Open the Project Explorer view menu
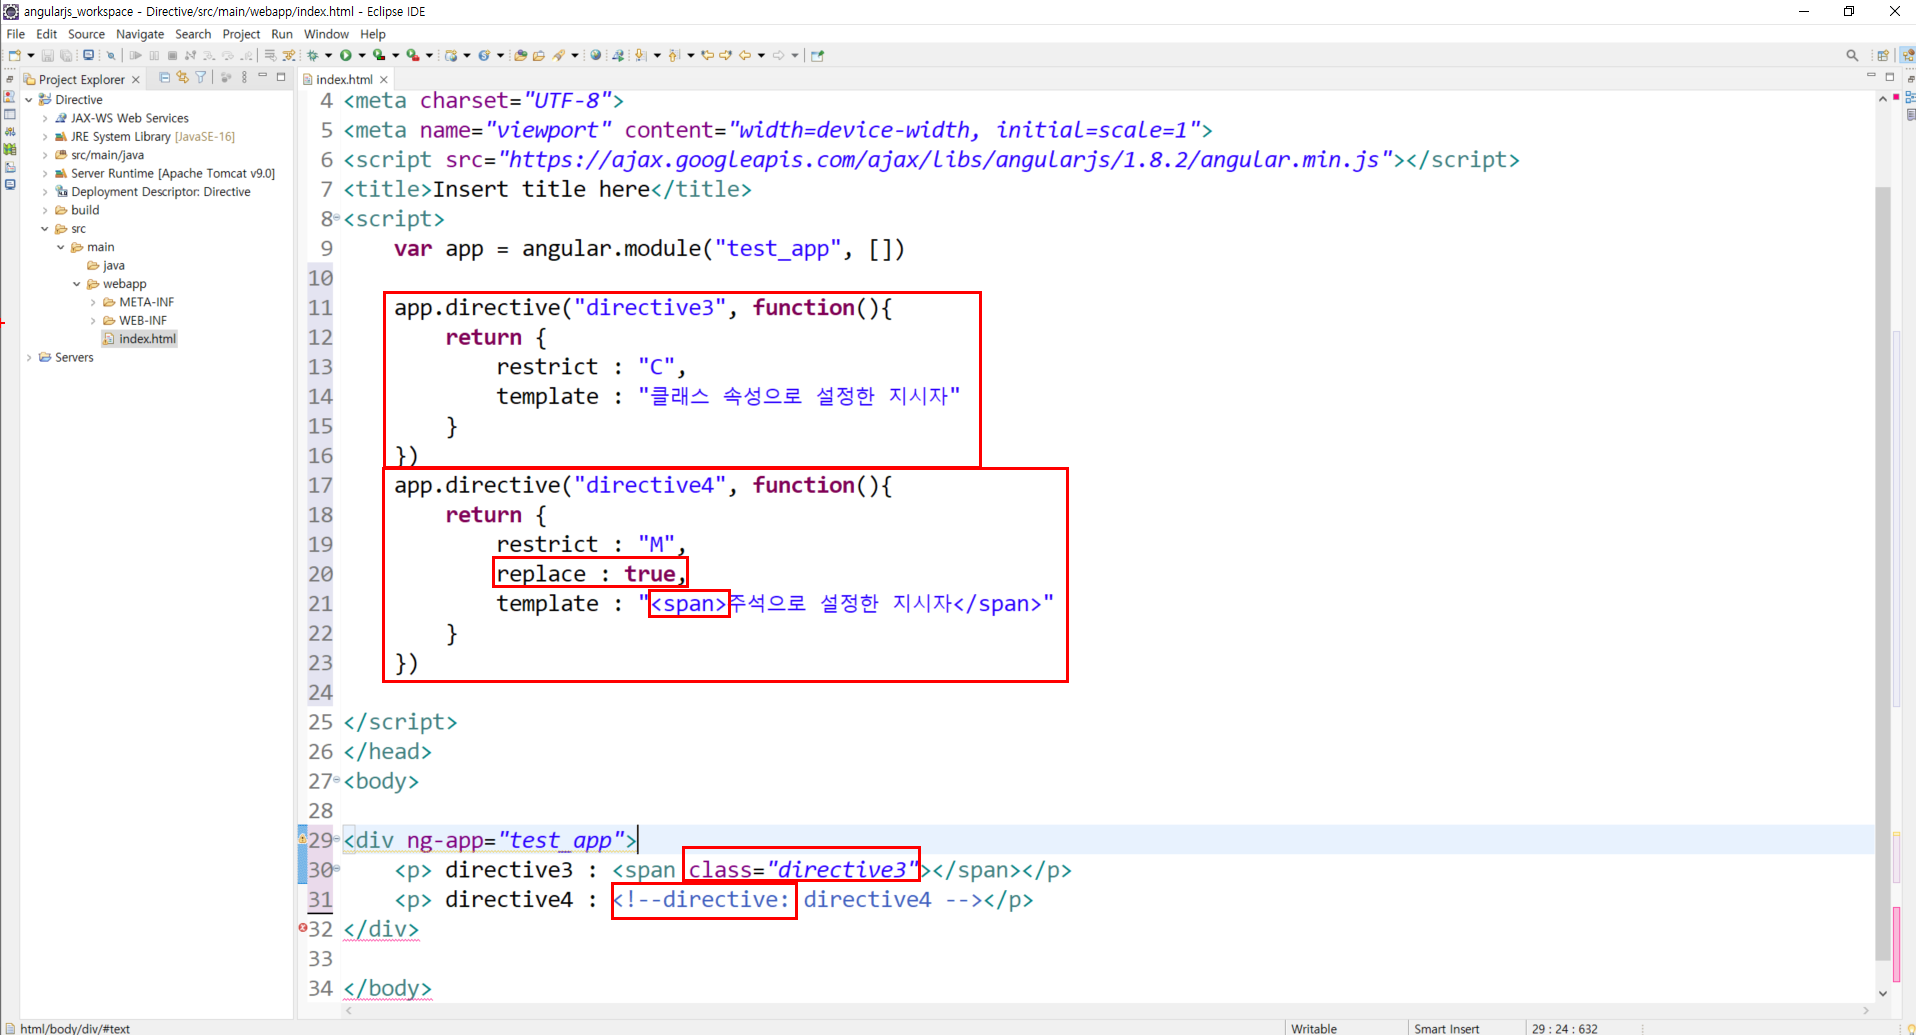1916x1035 pixels. pos(245,77)
